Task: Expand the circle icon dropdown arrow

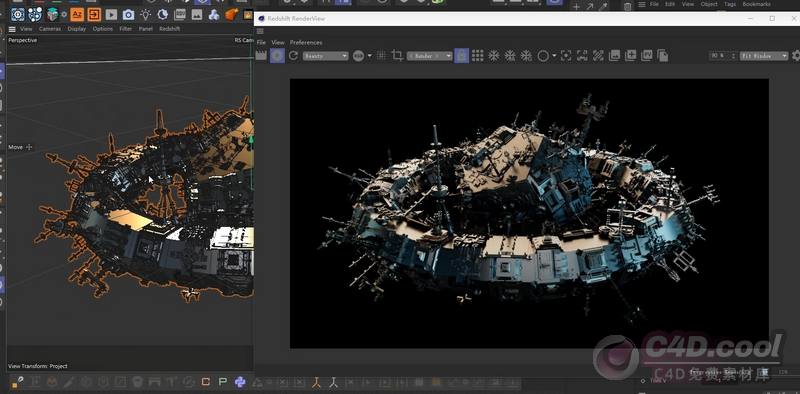Action: pyautogui.click(x=554, y=56)
